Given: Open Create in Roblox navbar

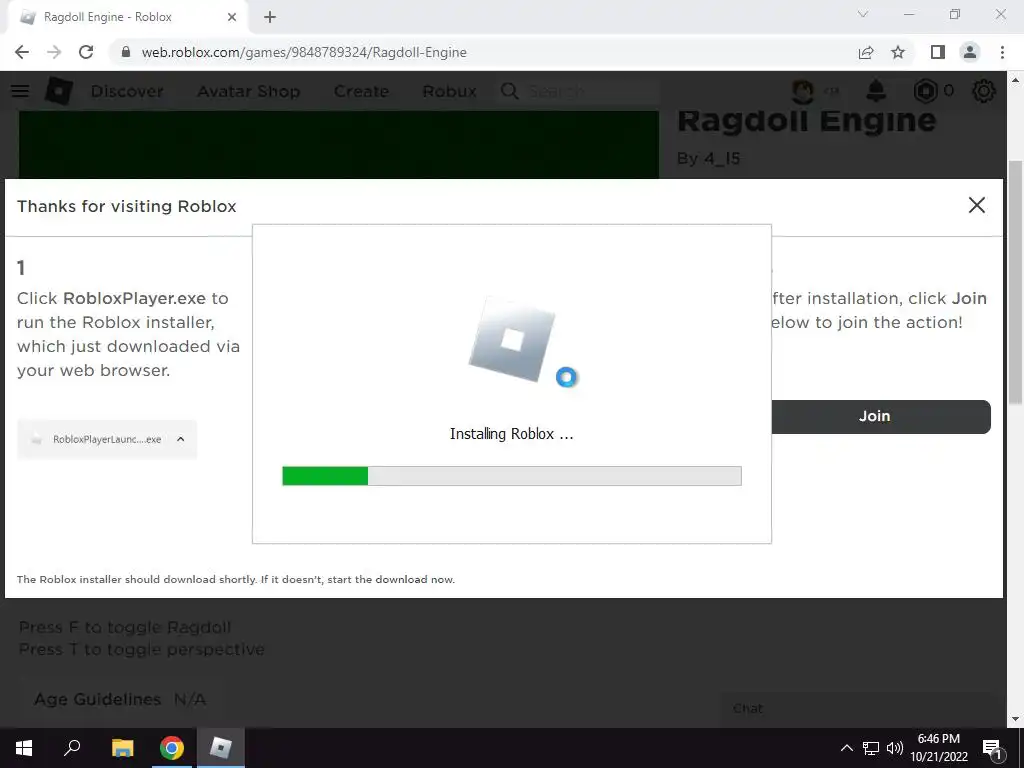Looking at the screenshot, I should coord(361,91).
